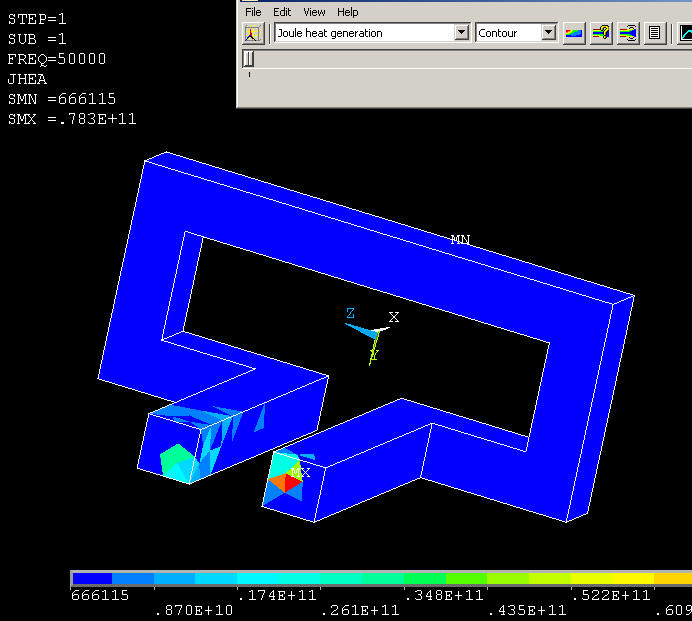Click the SMX =.783E+11 text

pos(72,119)
